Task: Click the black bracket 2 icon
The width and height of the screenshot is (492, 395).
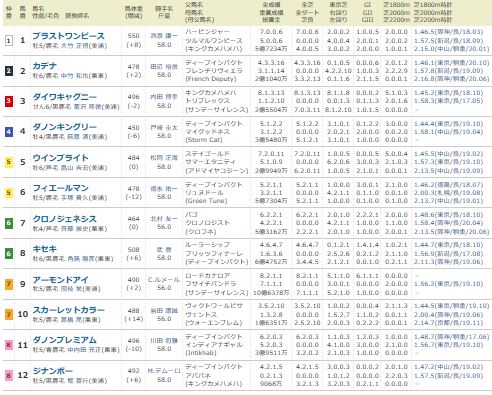Action: 9,71
